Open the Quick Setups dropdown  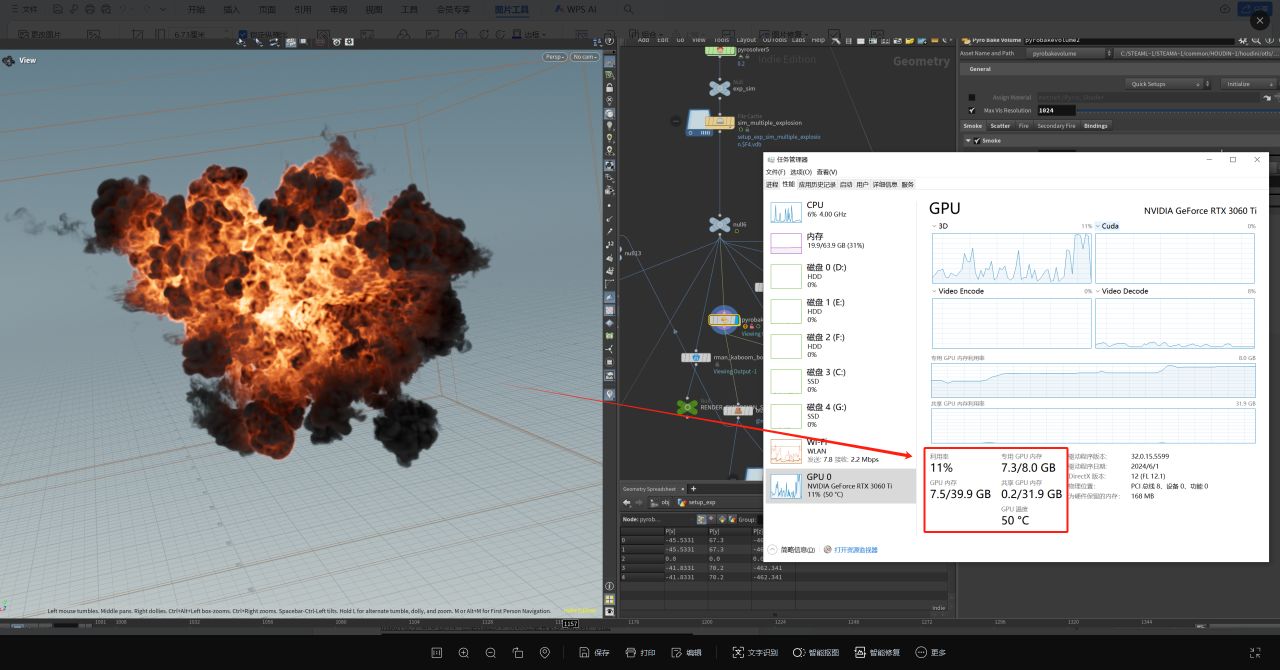click(1164, 84)
